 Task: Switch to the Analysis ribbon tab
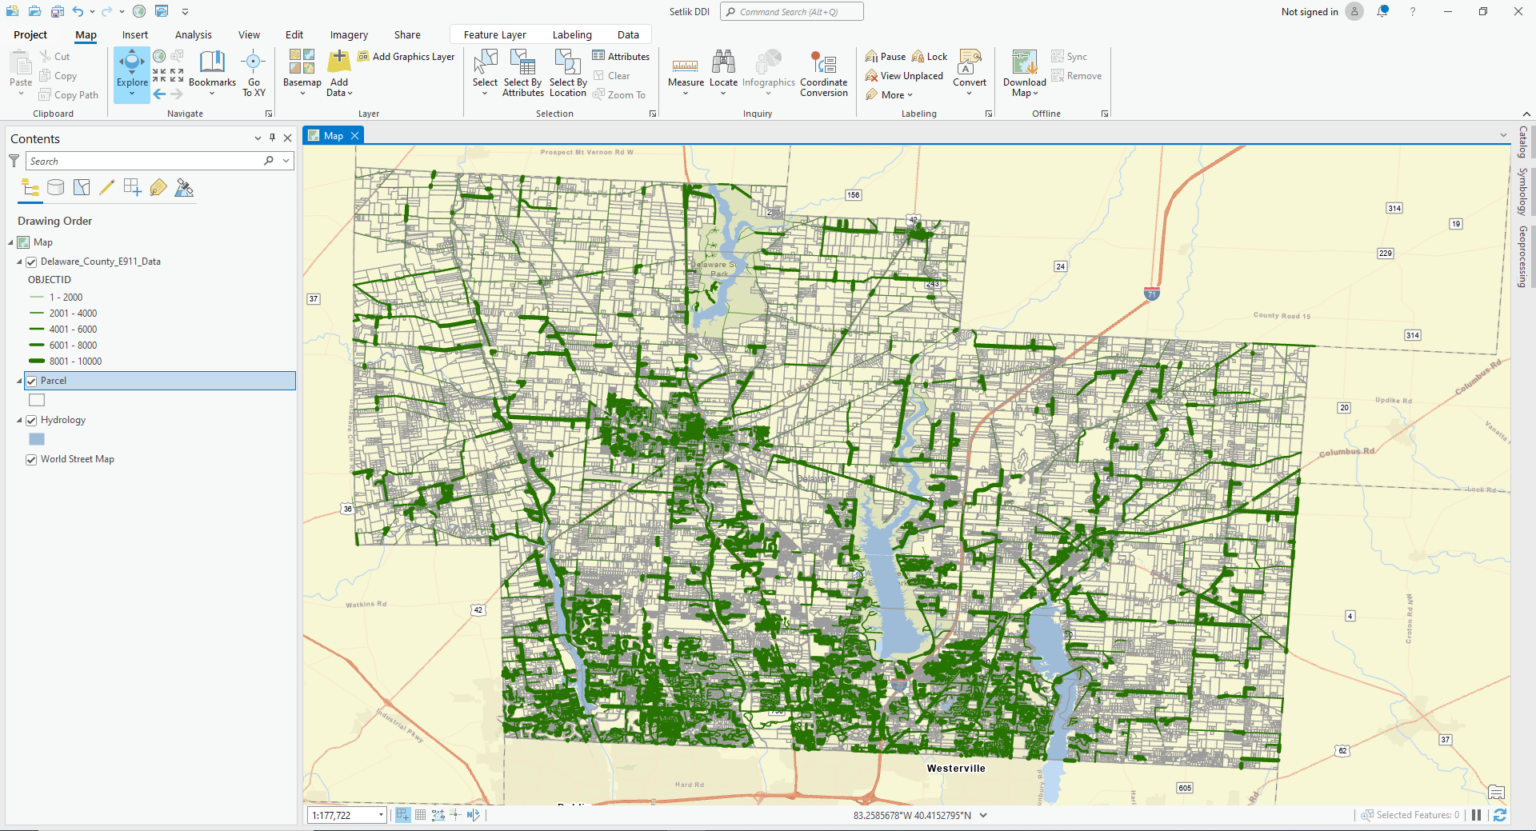tap(193, 34)
